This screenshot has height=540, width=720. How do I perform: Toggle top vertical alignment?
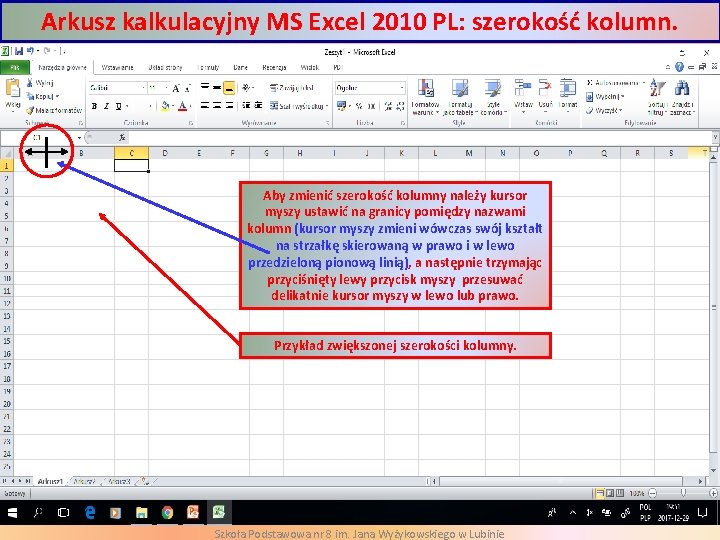coord(205,87)
